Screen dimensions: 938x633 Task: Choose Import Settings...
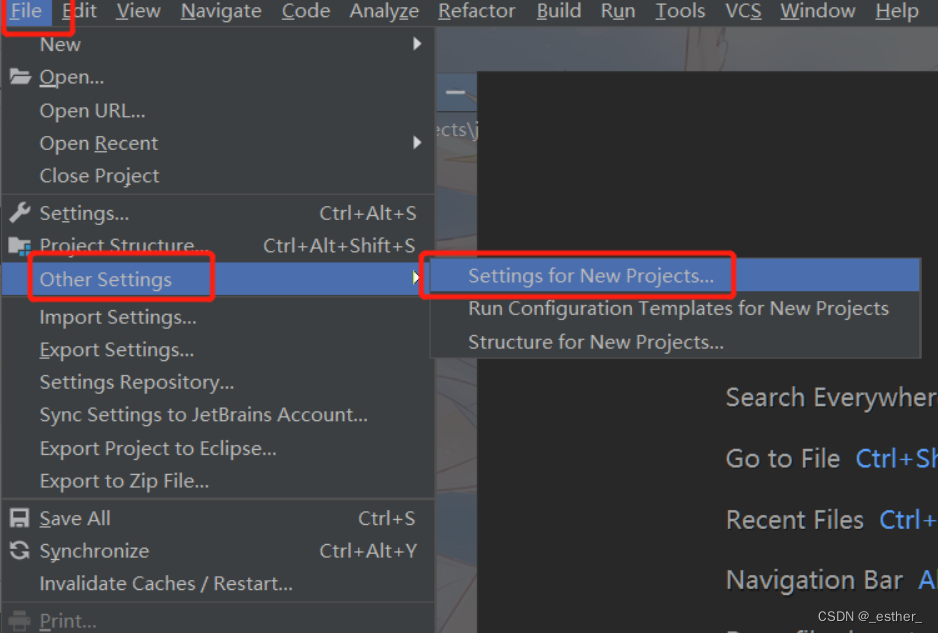click(x=218, y=317)
